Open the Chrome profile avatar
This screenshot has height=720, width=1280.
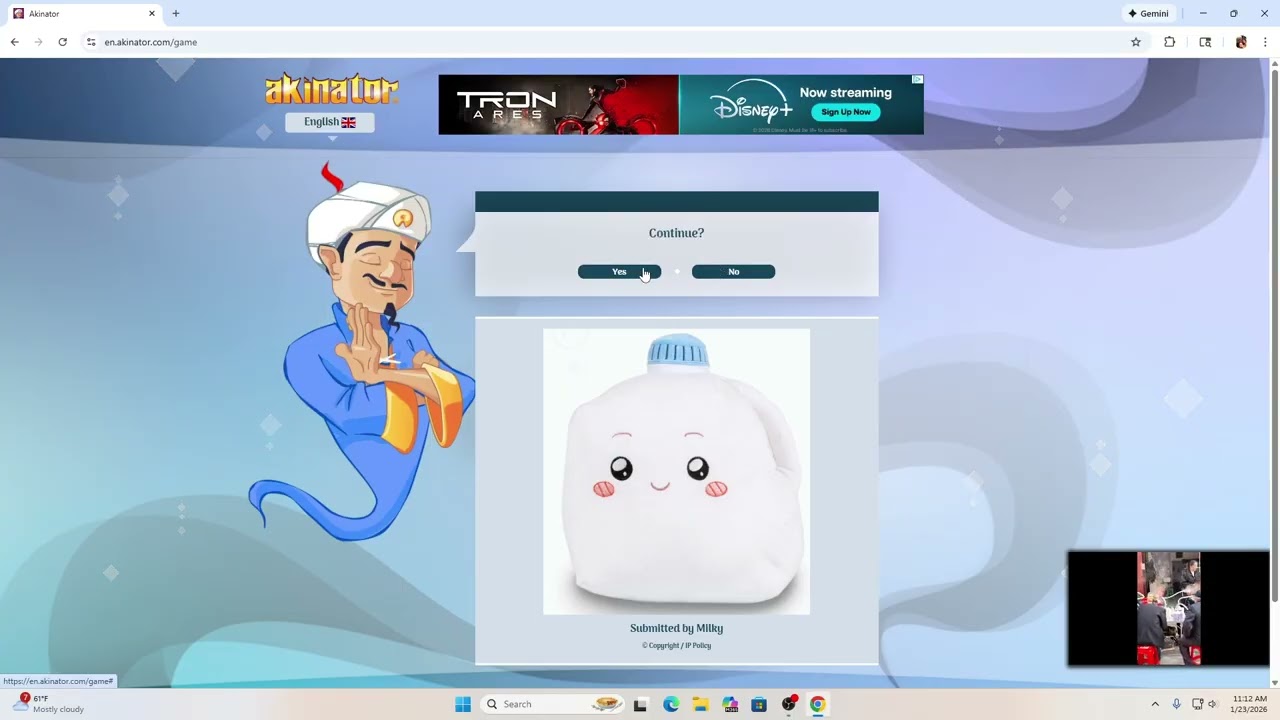tap(1241, 42)
